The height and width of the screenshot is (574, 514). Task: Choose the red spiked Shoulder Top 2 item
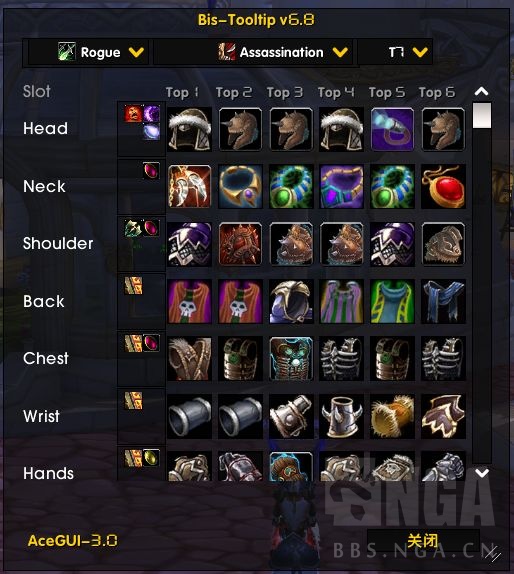(241, 244)
